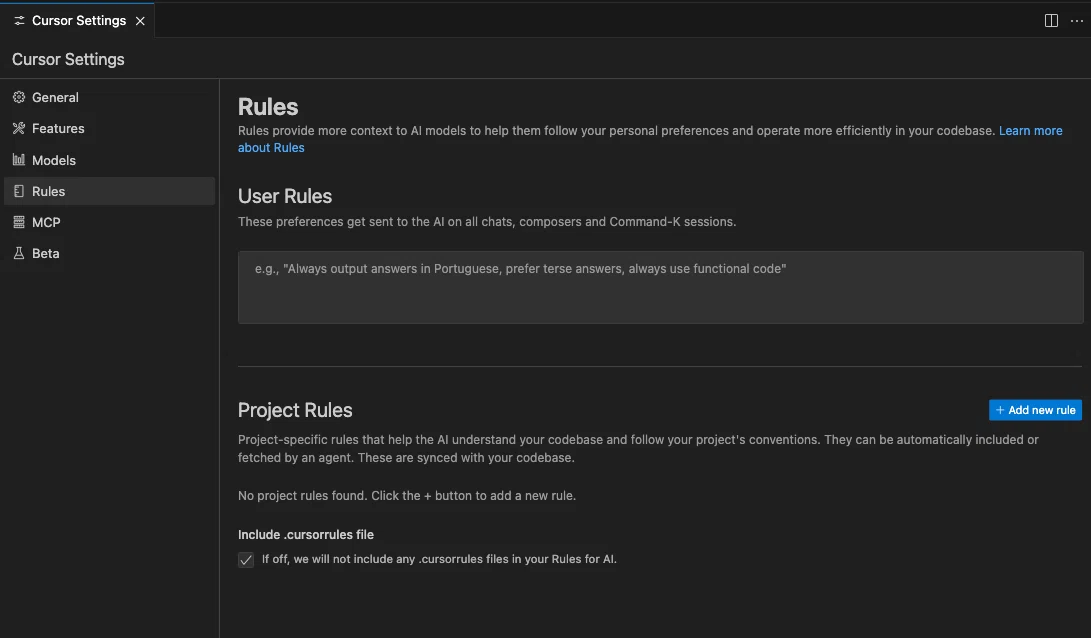This screenshot has width=1091, height=638.
Task: Close the Cursor Settings tab
Action: click(x=140, y=21)
